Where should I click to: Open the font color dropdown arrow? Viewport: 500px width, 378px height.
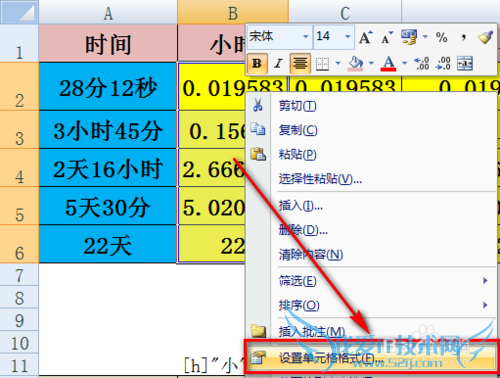[404, 63]
